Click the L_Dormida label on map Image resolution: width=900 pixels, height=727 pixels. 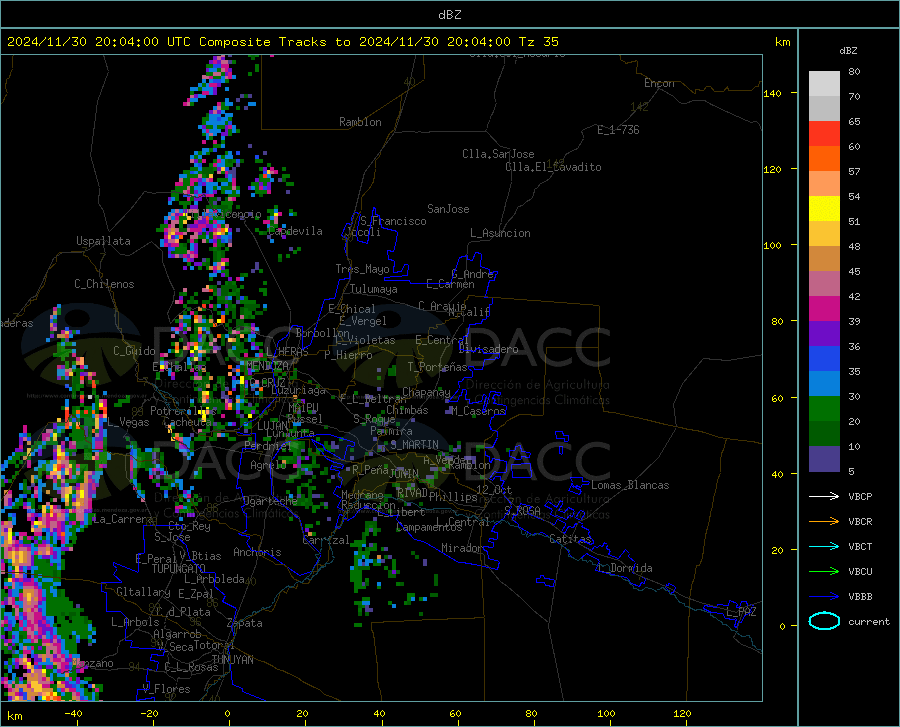click(x=624, y=568)
